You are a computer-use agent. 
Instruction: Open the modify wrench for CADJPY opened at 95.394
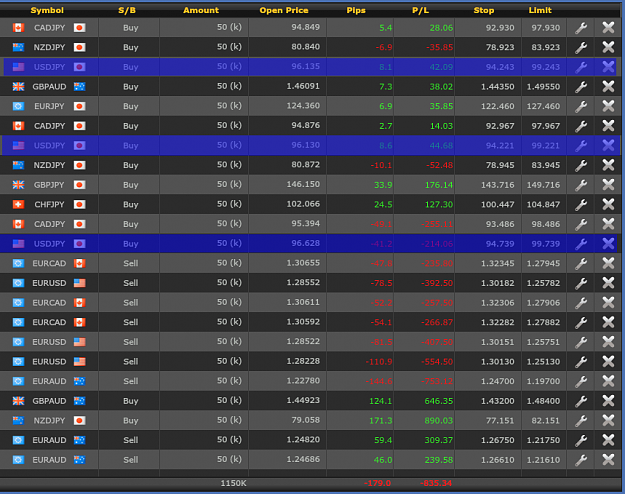click(581, 224)
